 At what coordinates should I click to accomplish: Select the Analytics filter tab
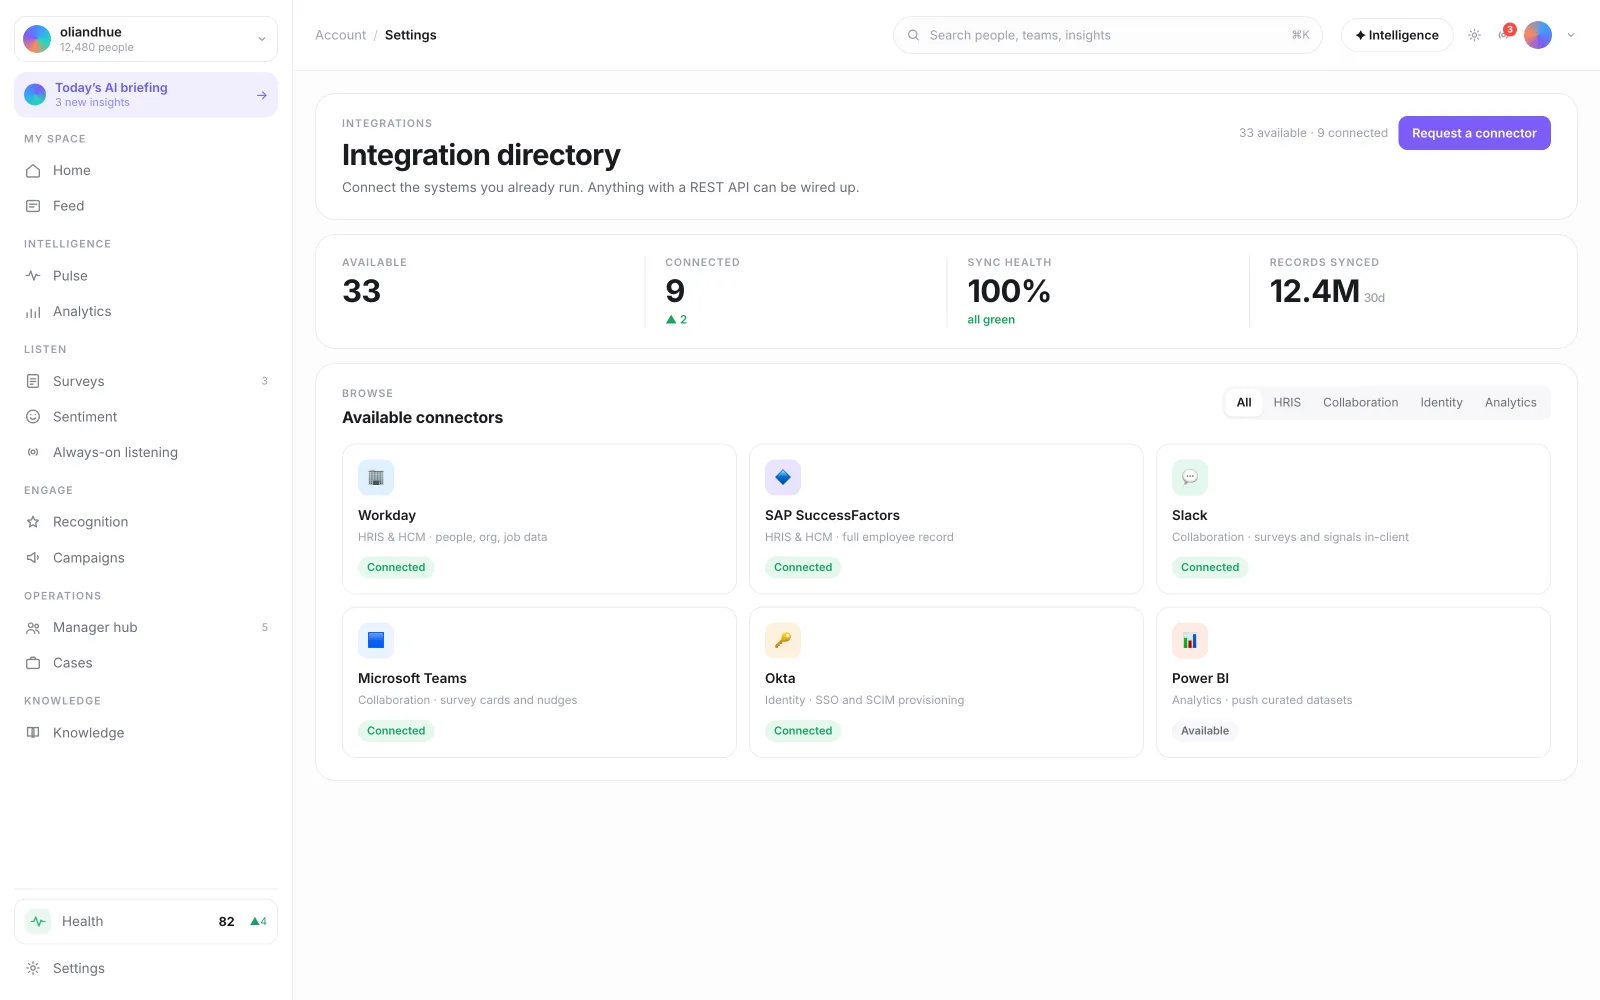pos(1510,403)
